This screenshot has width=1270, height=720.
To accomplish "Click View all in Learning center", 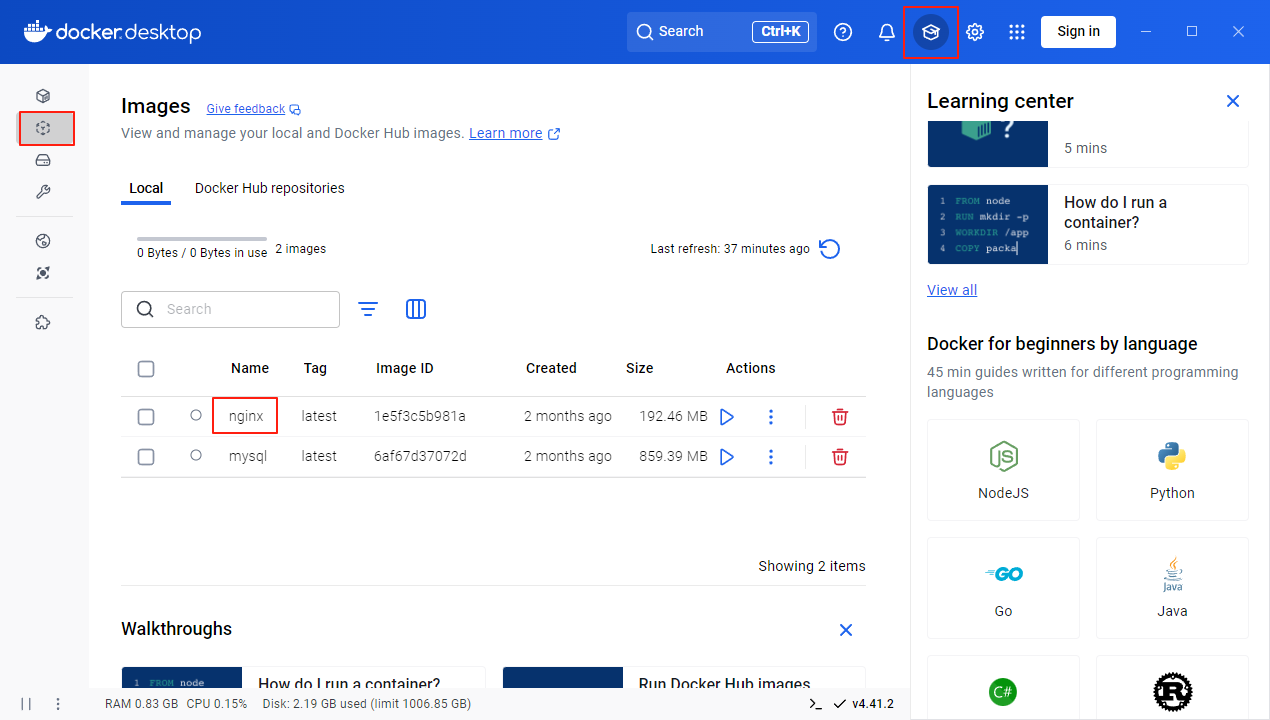I will click(952, 290).
